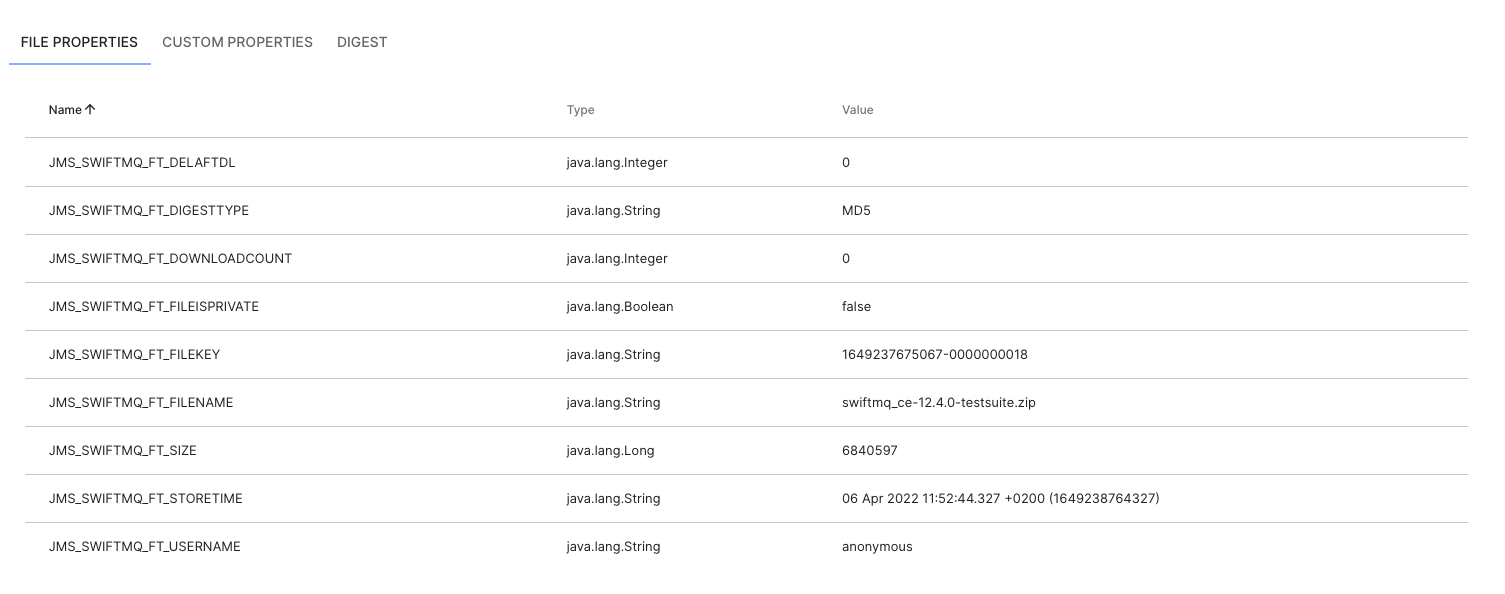This screenshot has height=594, width=1505.
Task: Click the Value column header
Action: click(x=857, y=110)
